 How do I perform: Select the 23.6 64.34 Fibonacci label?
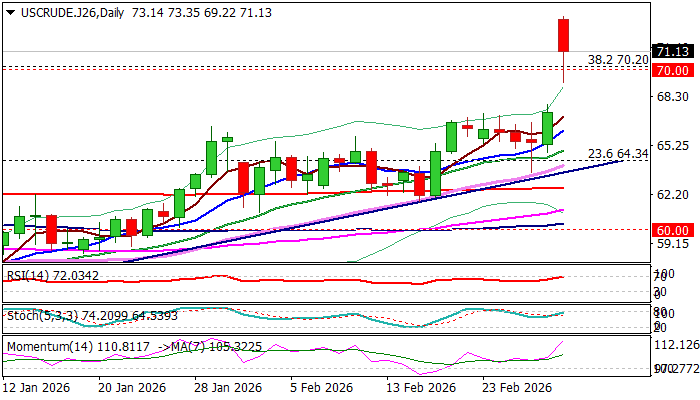(x=617, y=153)
